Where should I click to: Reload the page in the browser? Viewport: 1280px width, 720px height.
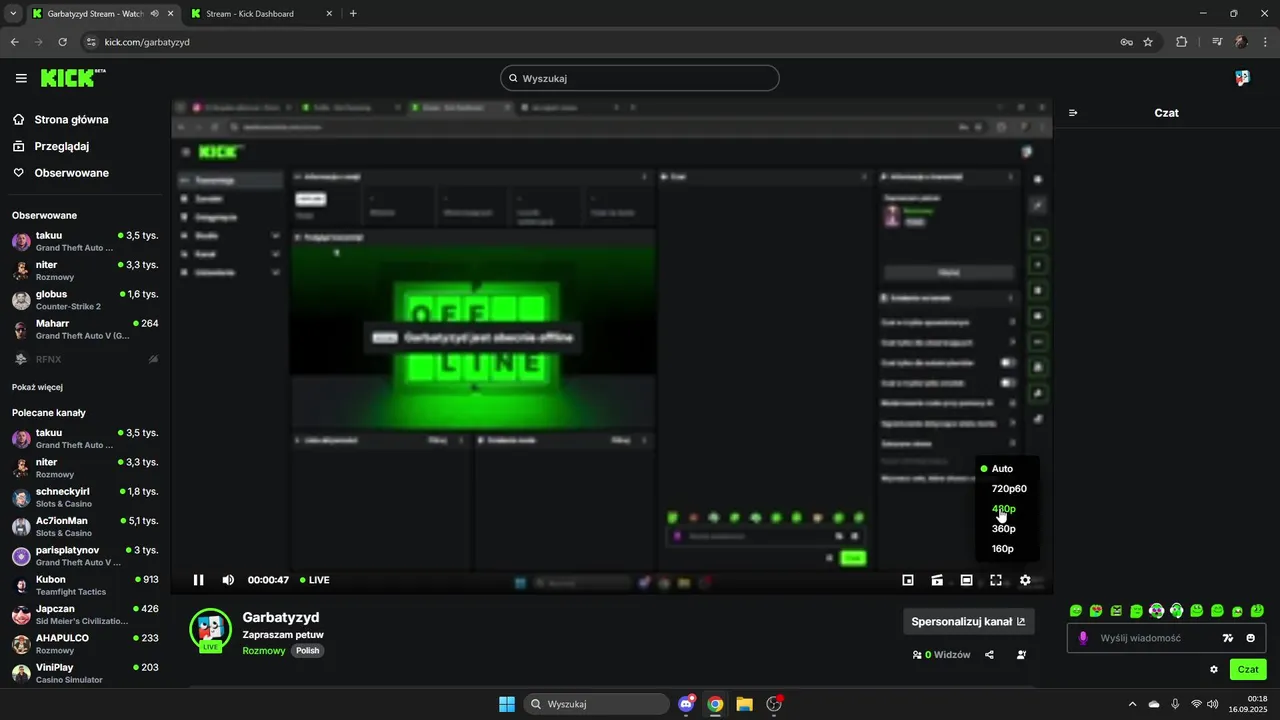click(x=62, y=42)
